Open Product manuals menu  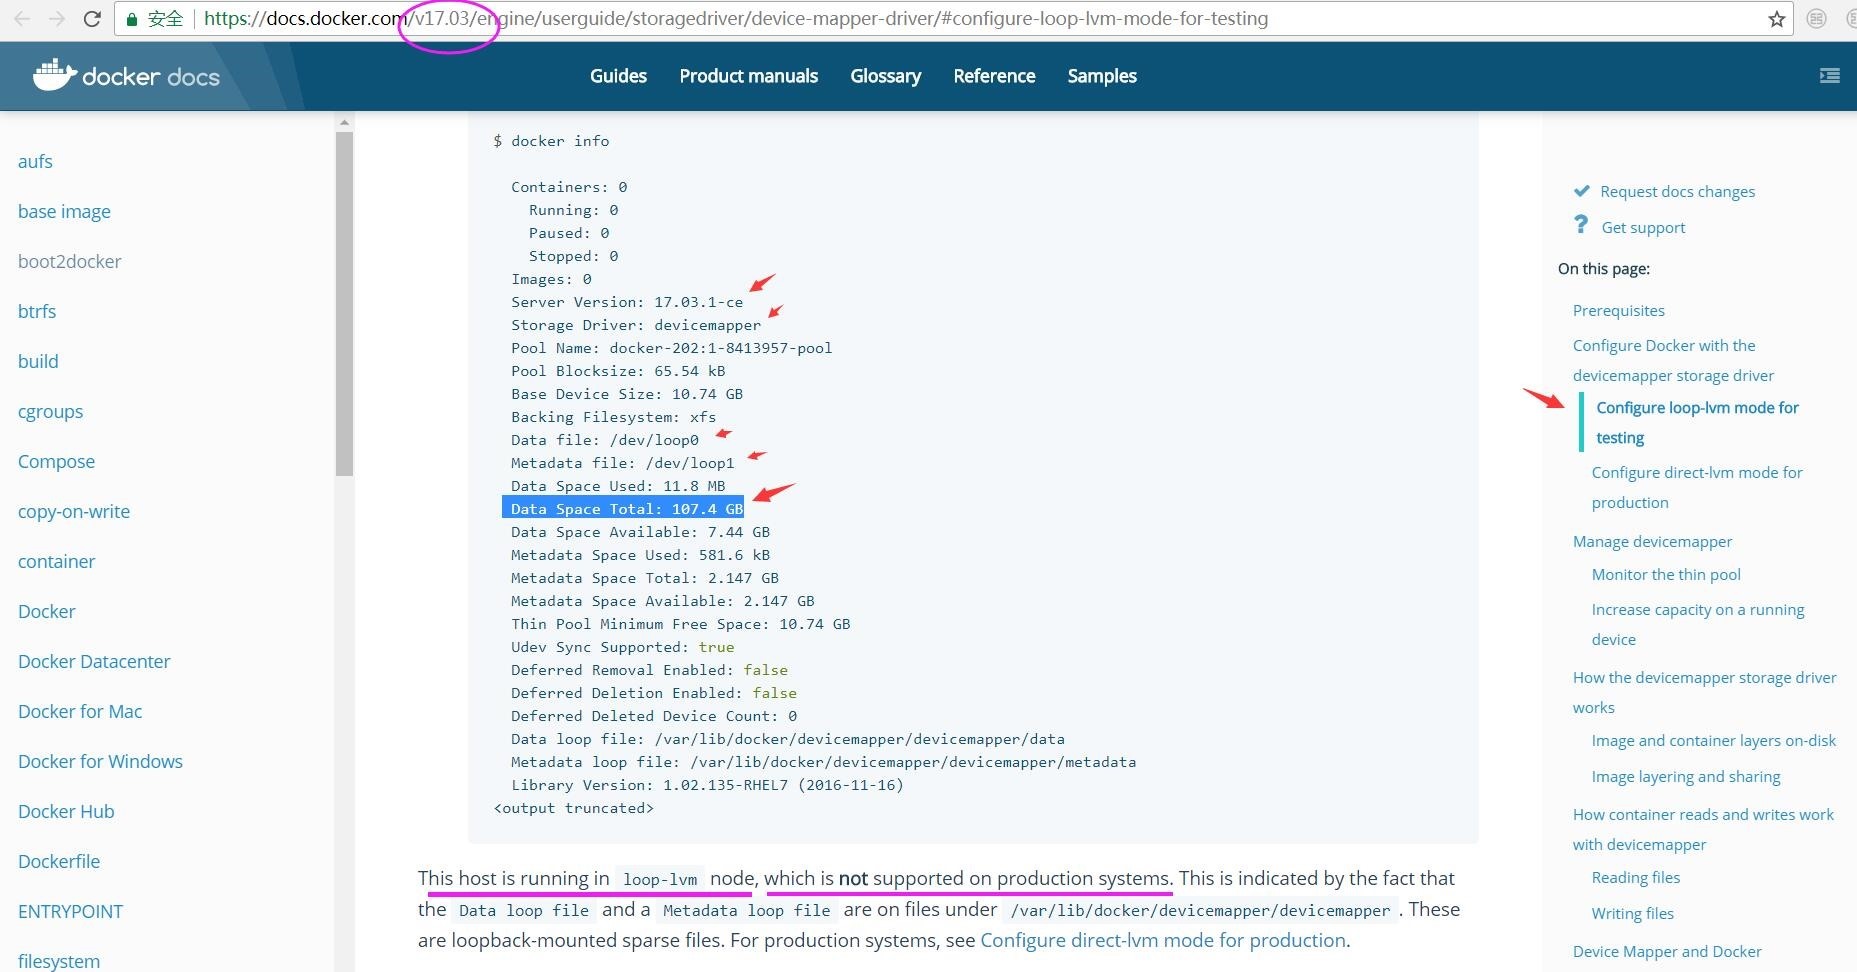click(748, 76)
